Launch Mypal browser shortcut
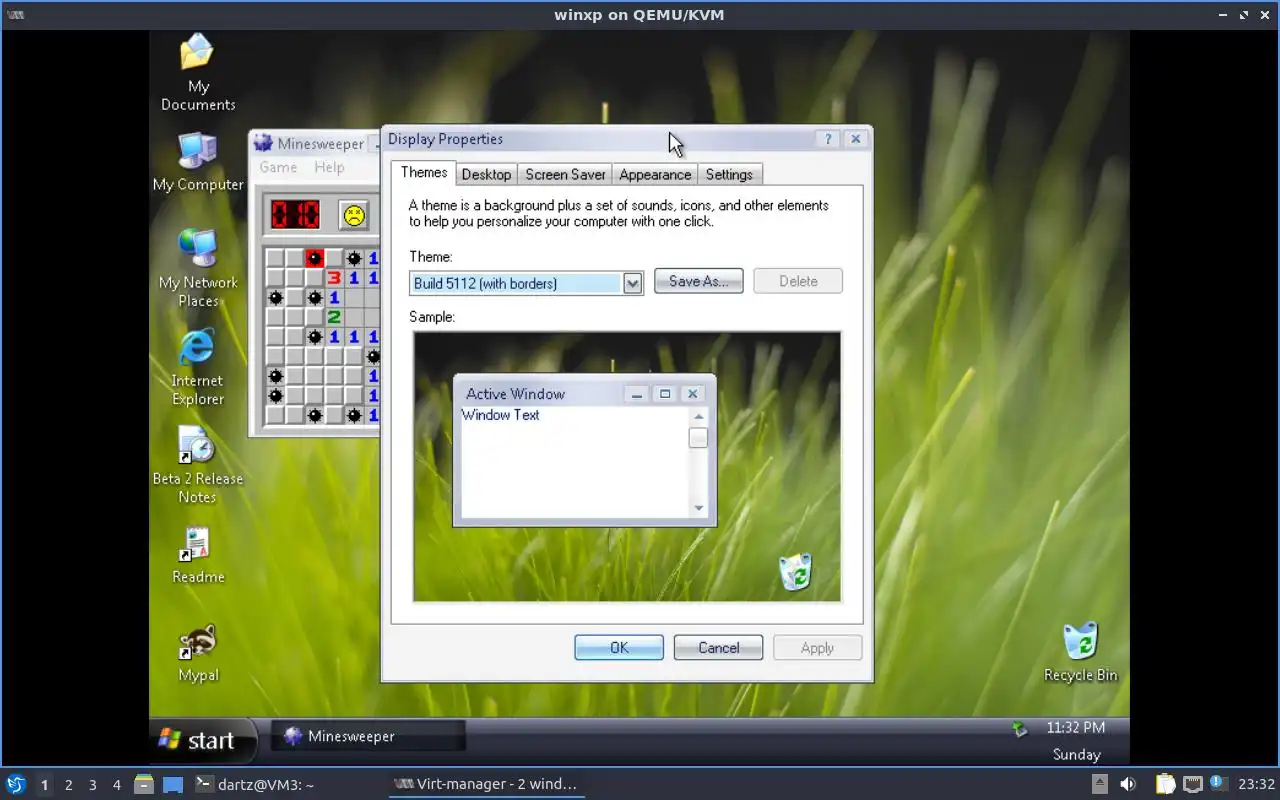 [197, 653]
